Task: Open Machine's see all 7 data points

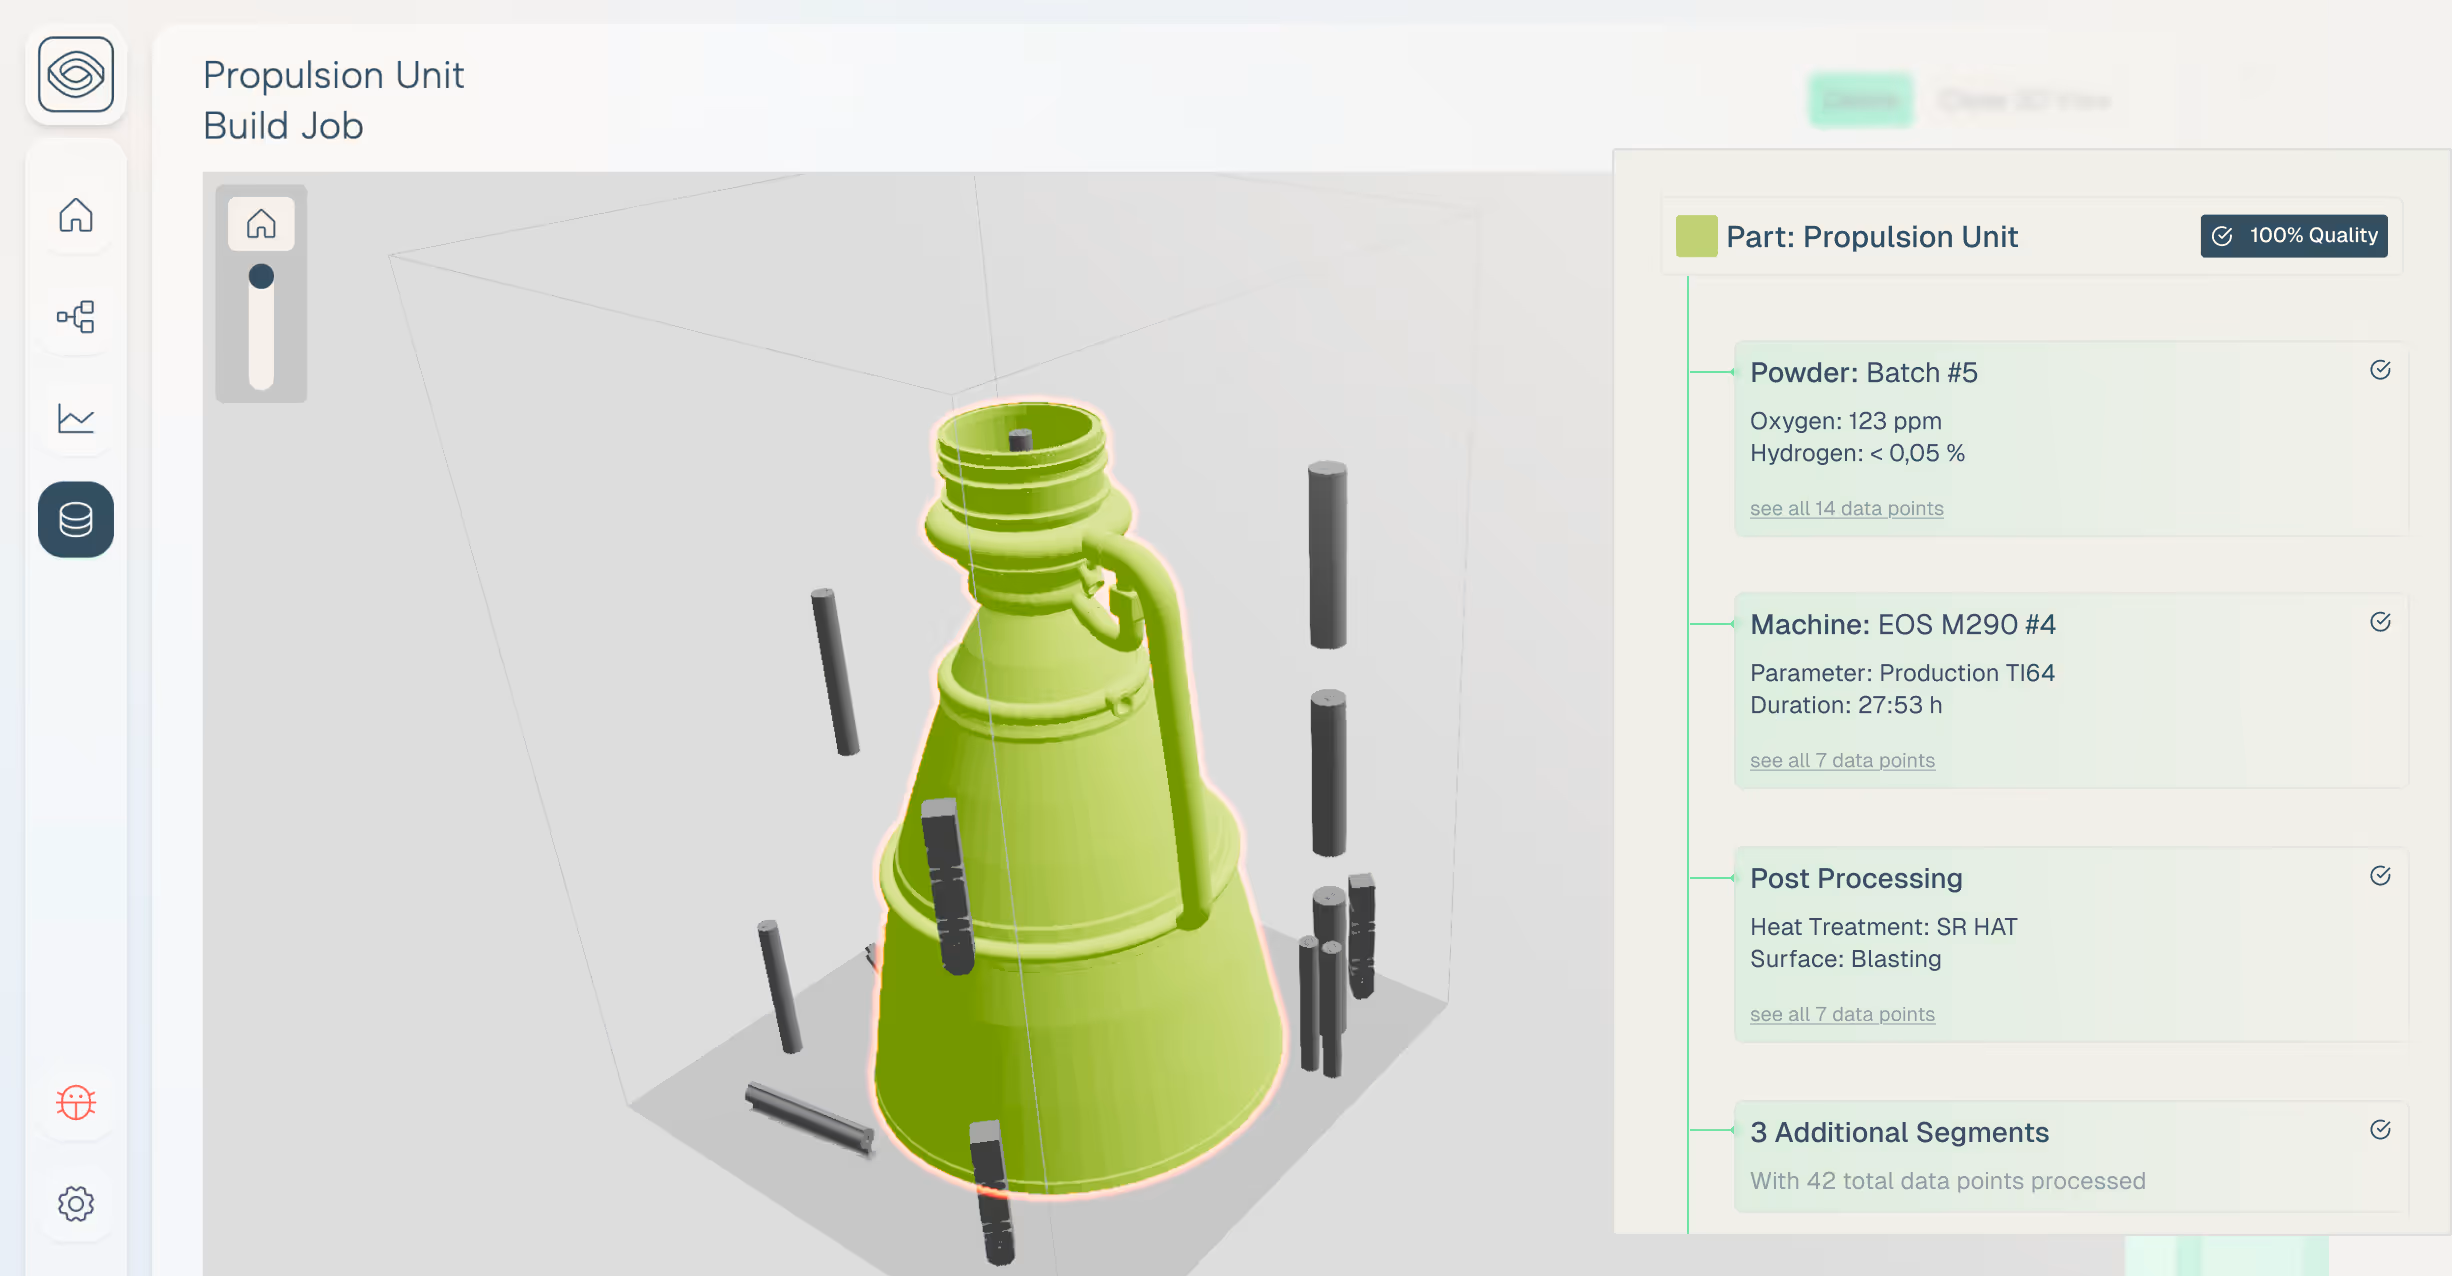Action: point(1842,761)
